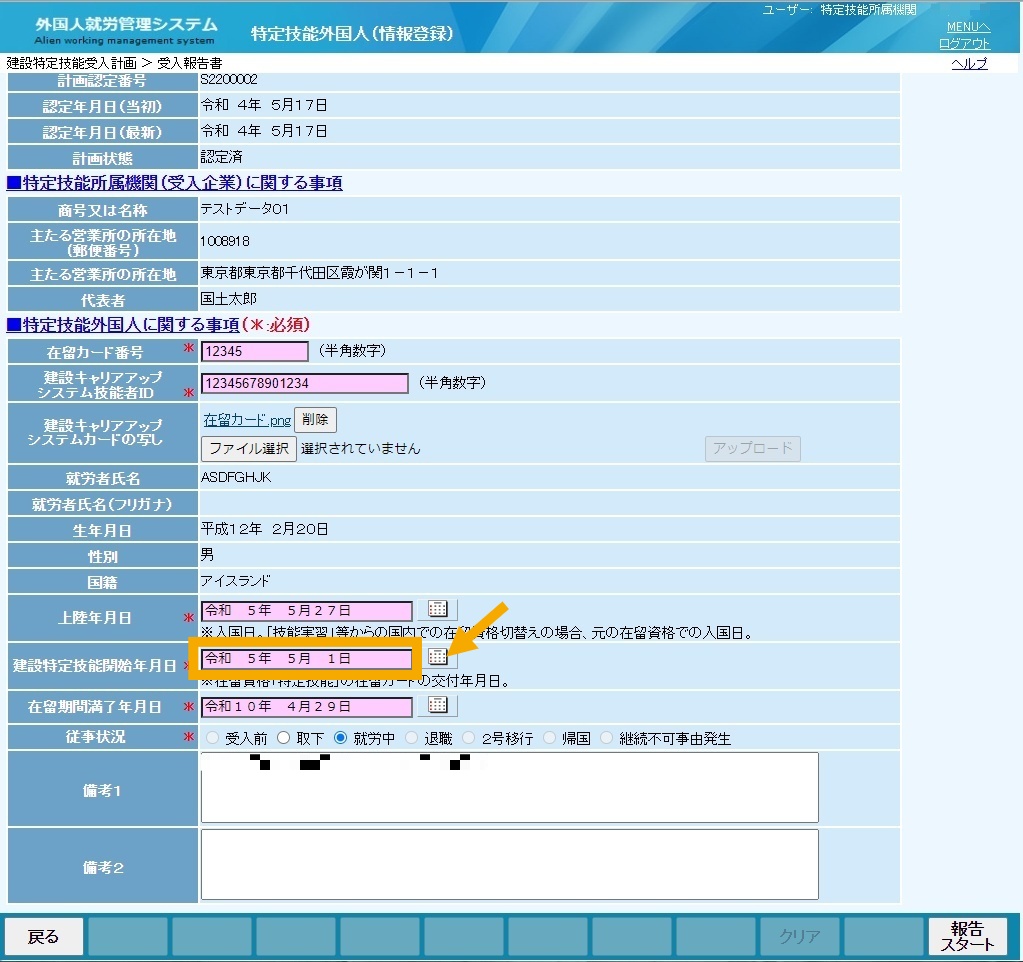The image size is (1023, 962).
Task: Open calendar picker for 在留期間満了年月日
Action: coord(438,705)
